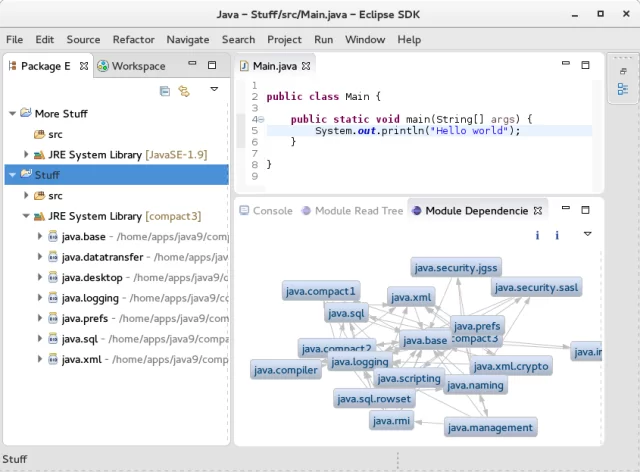Collapse JRE System Library [compact3]
The image size is (640, 472).
coord(26,216)
